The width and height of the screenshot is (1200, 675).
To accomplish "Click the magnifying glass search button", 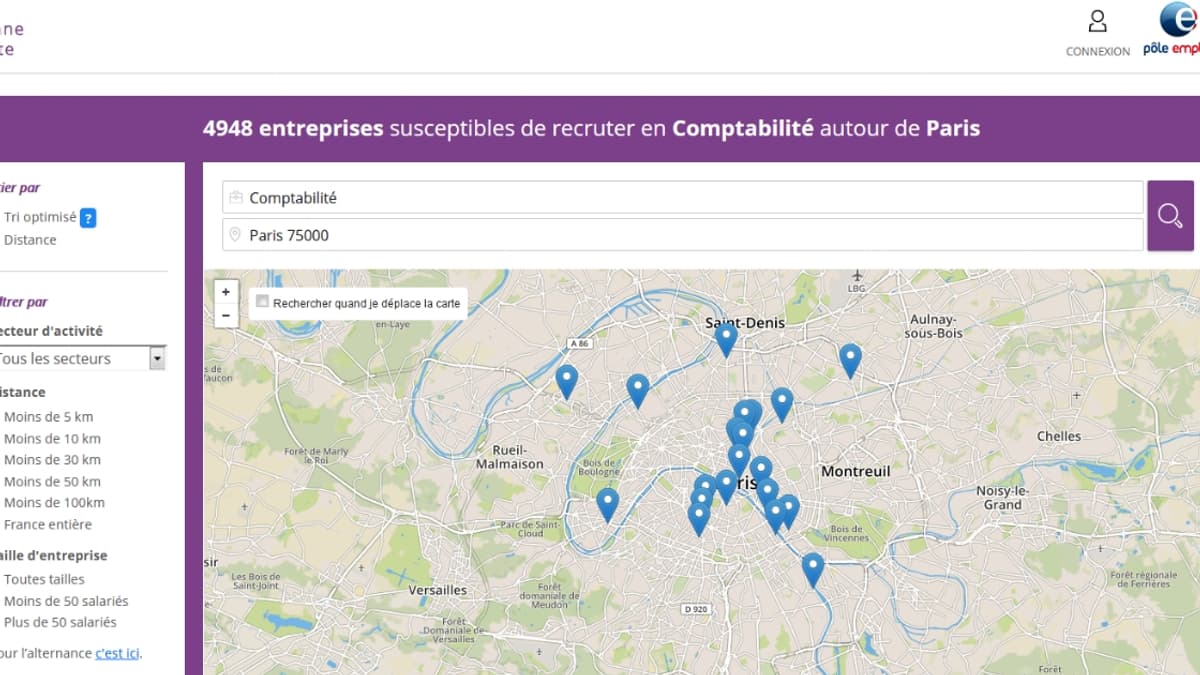I will point(1170,215).
